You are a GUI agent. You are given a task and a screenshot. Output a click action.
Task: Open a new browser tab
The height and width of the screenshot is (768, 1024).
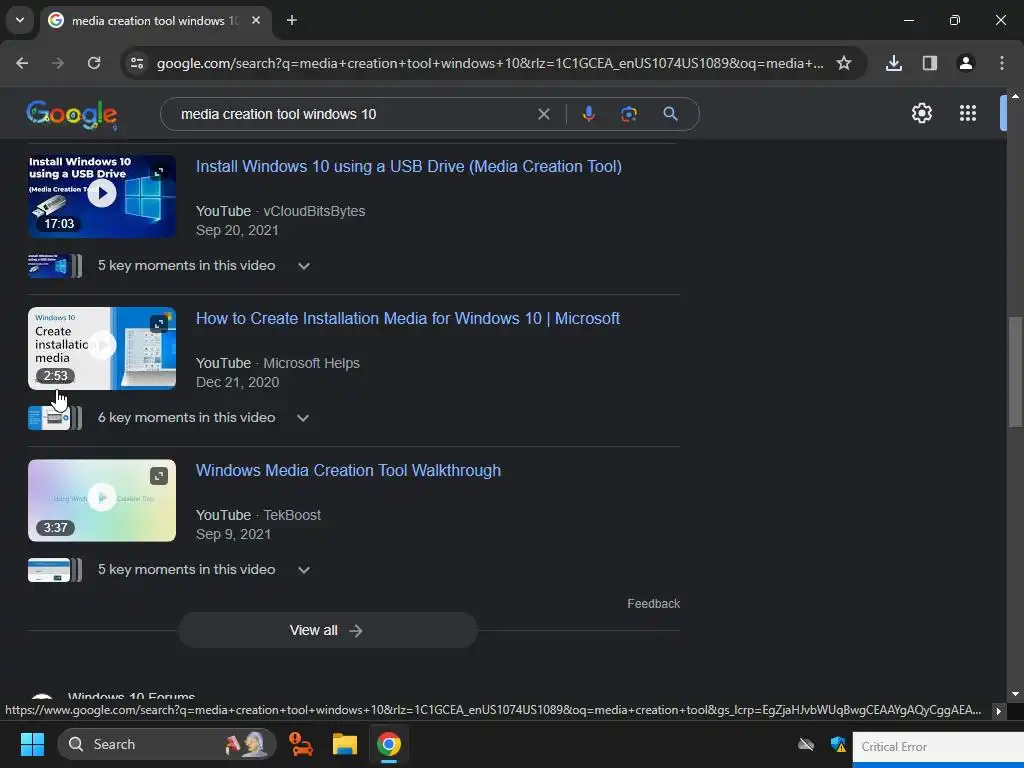[x=292, y=20]
